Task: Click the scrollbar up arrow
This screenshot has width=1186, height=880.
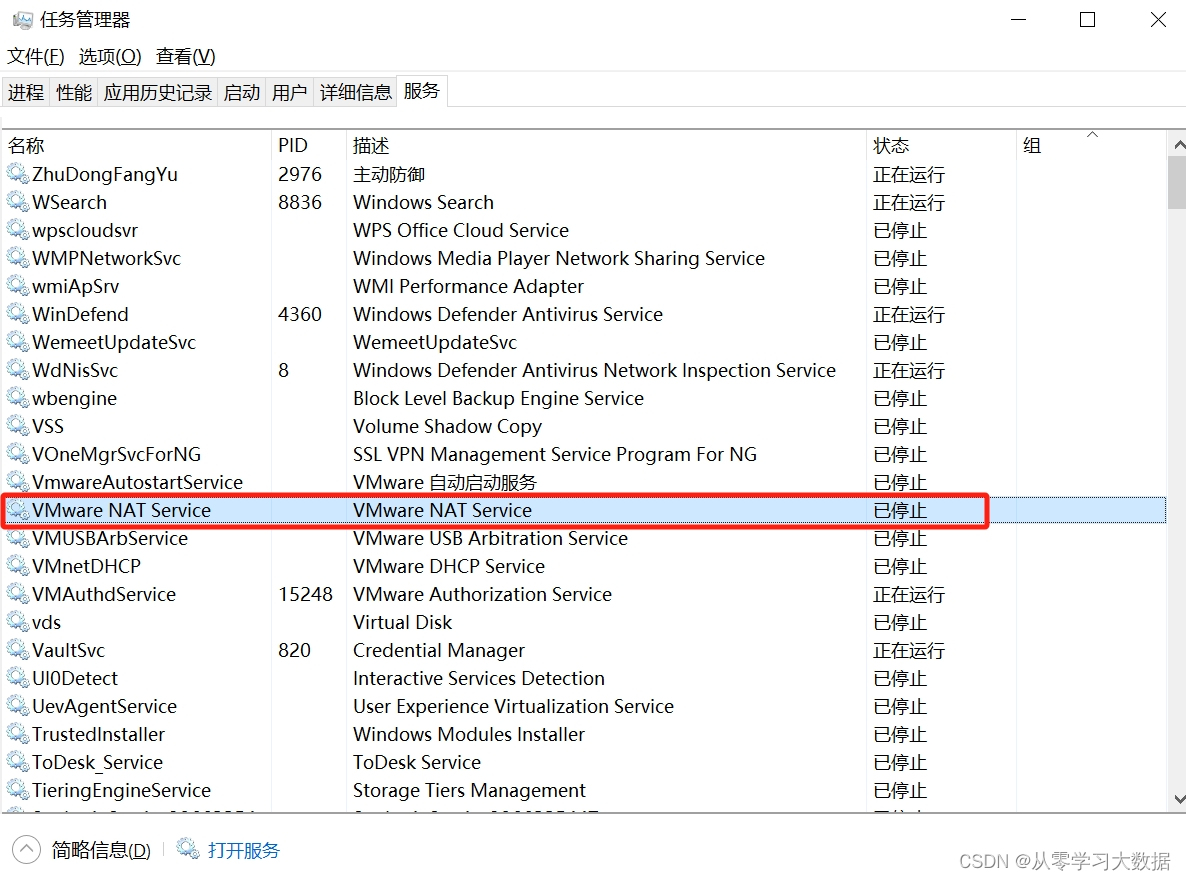Action: [x=1178, y=144]
